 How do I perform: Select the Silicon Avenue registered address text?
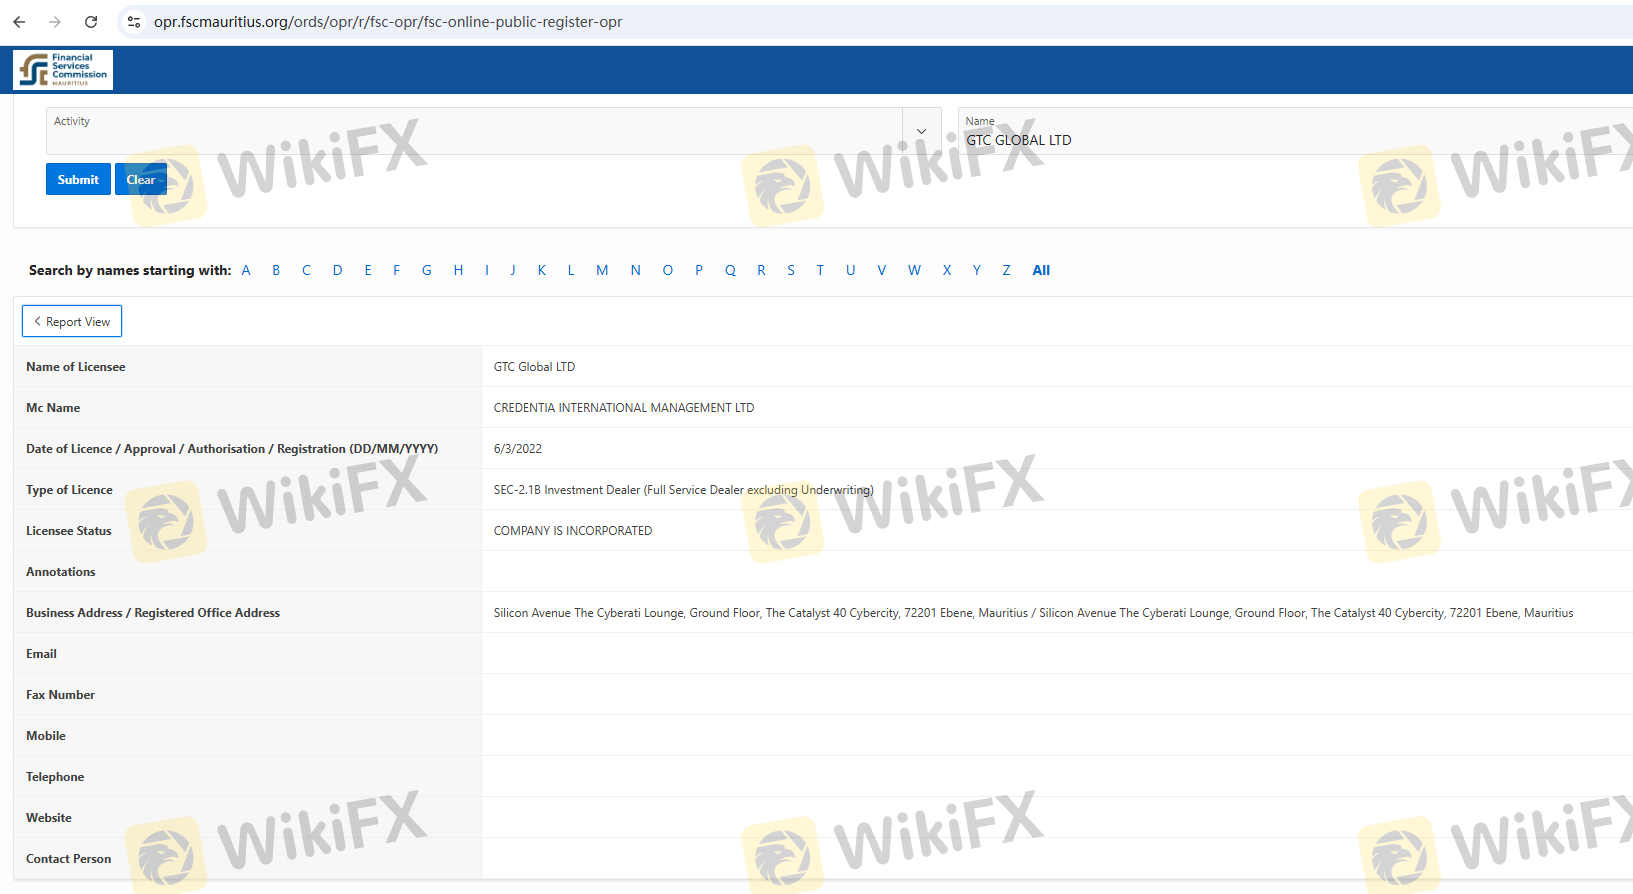pos(1033,613)
